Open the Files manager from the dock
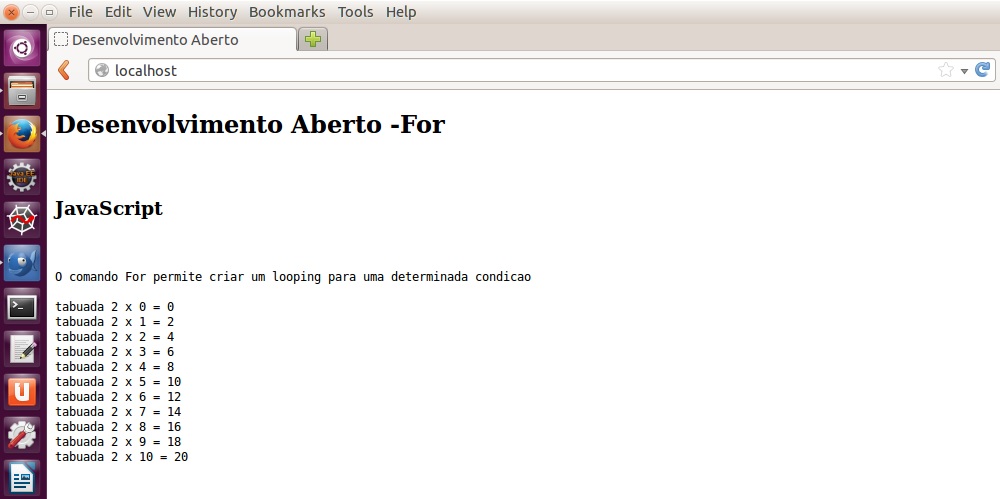 [22, 91]
